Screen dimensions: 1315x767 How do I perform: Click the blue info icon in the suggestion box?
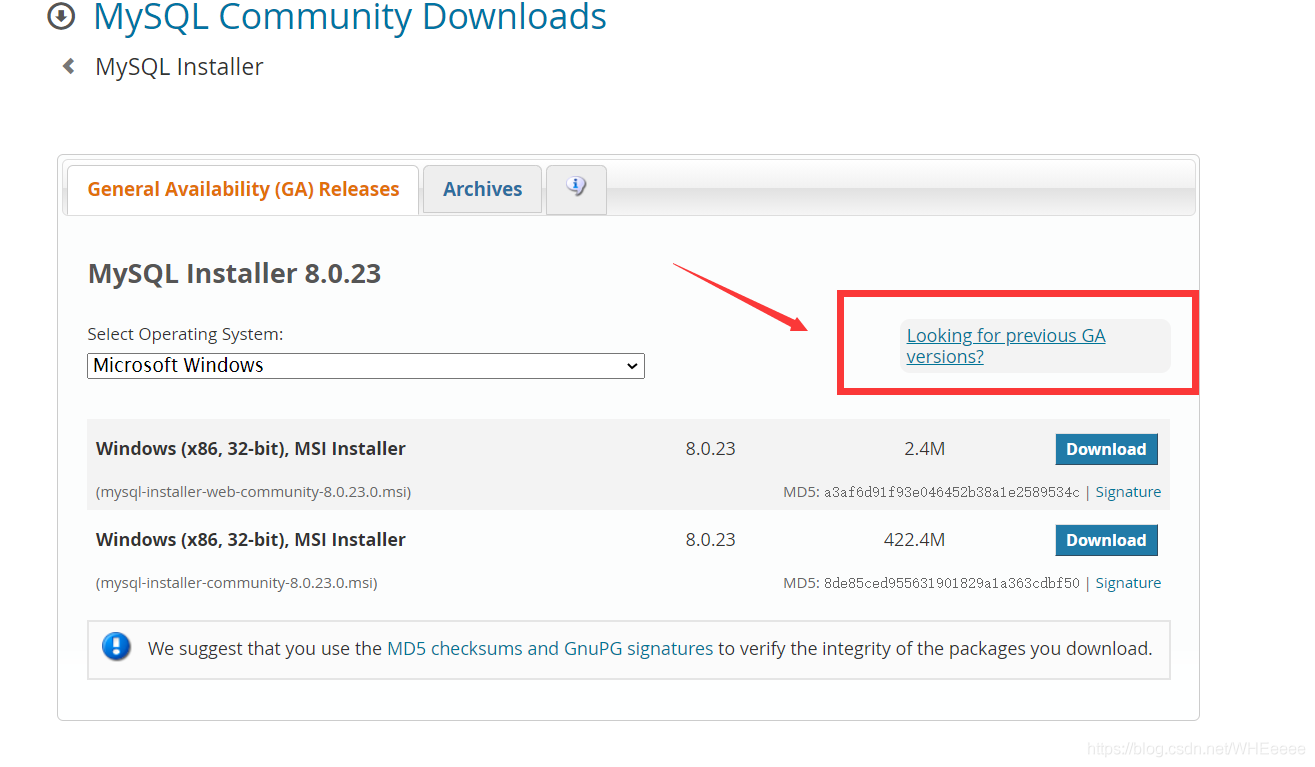[116, 647]
